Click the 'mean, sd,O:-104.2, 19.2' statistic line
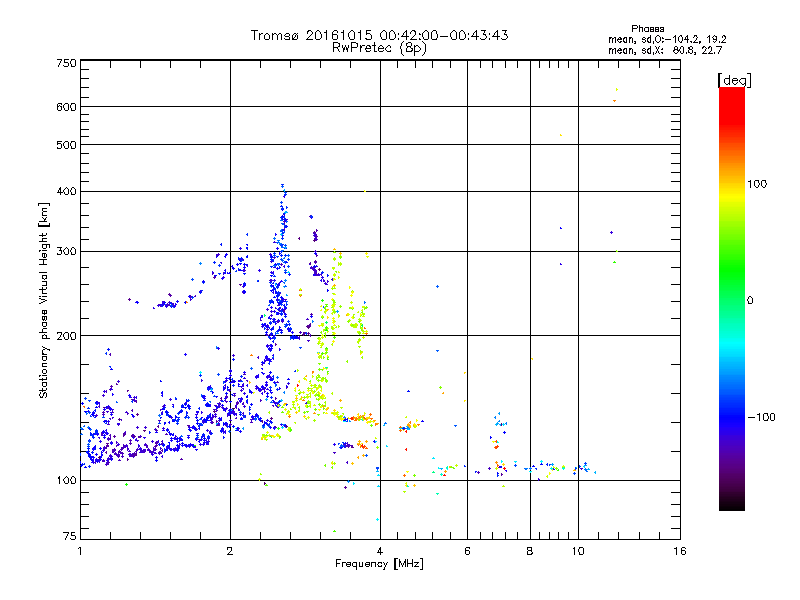800x600 pixels. [667, 39]
